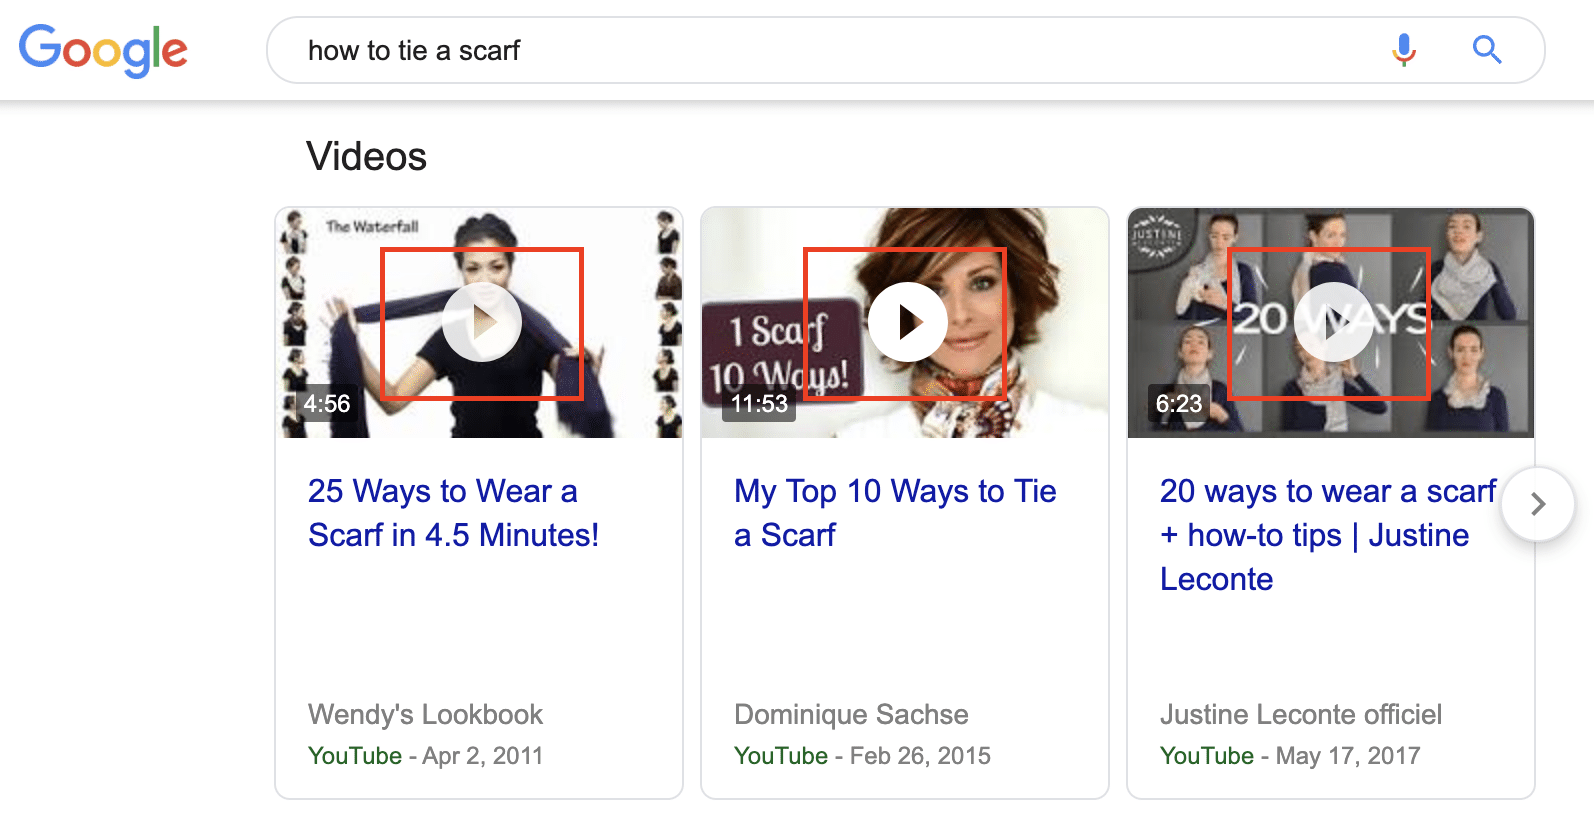Open '20 ways to wear a scarf + how-to tips' link
This screenshot has width=1594, height=830.
point(1327,535)
